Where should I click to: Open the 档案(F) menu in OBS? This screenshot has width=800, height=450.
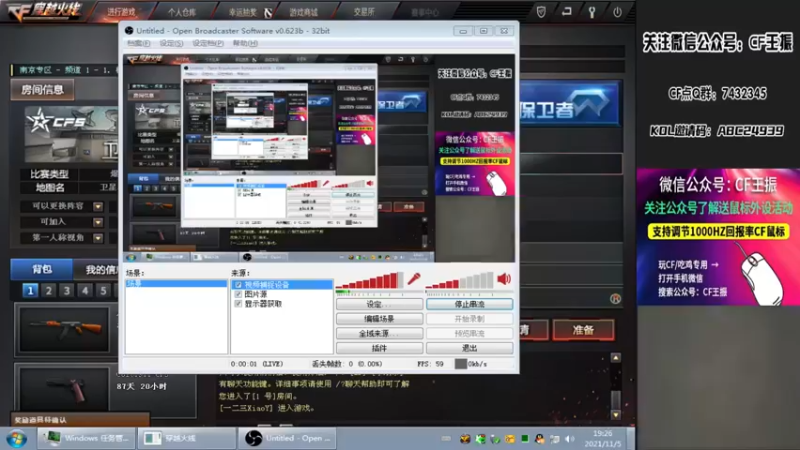point(138,43)
